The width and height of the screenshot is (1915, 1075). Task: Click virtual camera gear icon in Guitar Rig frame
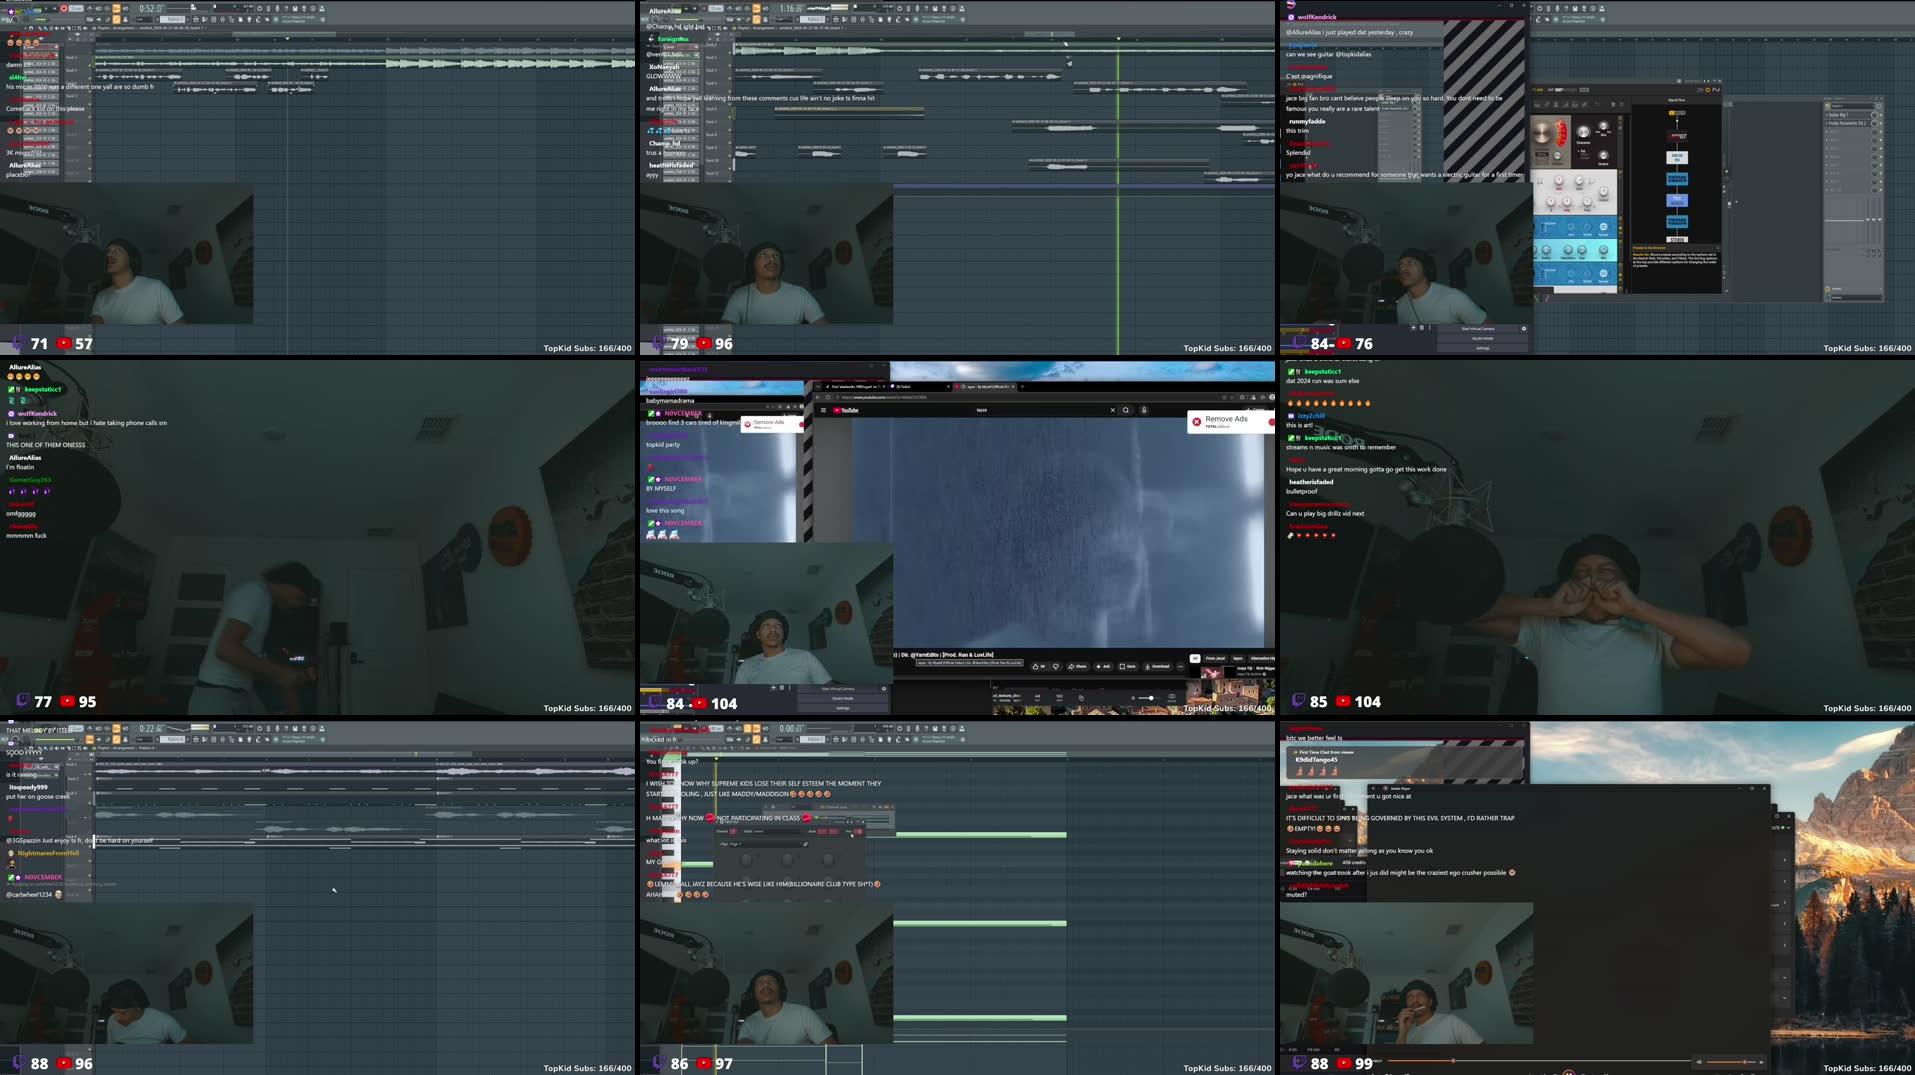pos(1524,329)
